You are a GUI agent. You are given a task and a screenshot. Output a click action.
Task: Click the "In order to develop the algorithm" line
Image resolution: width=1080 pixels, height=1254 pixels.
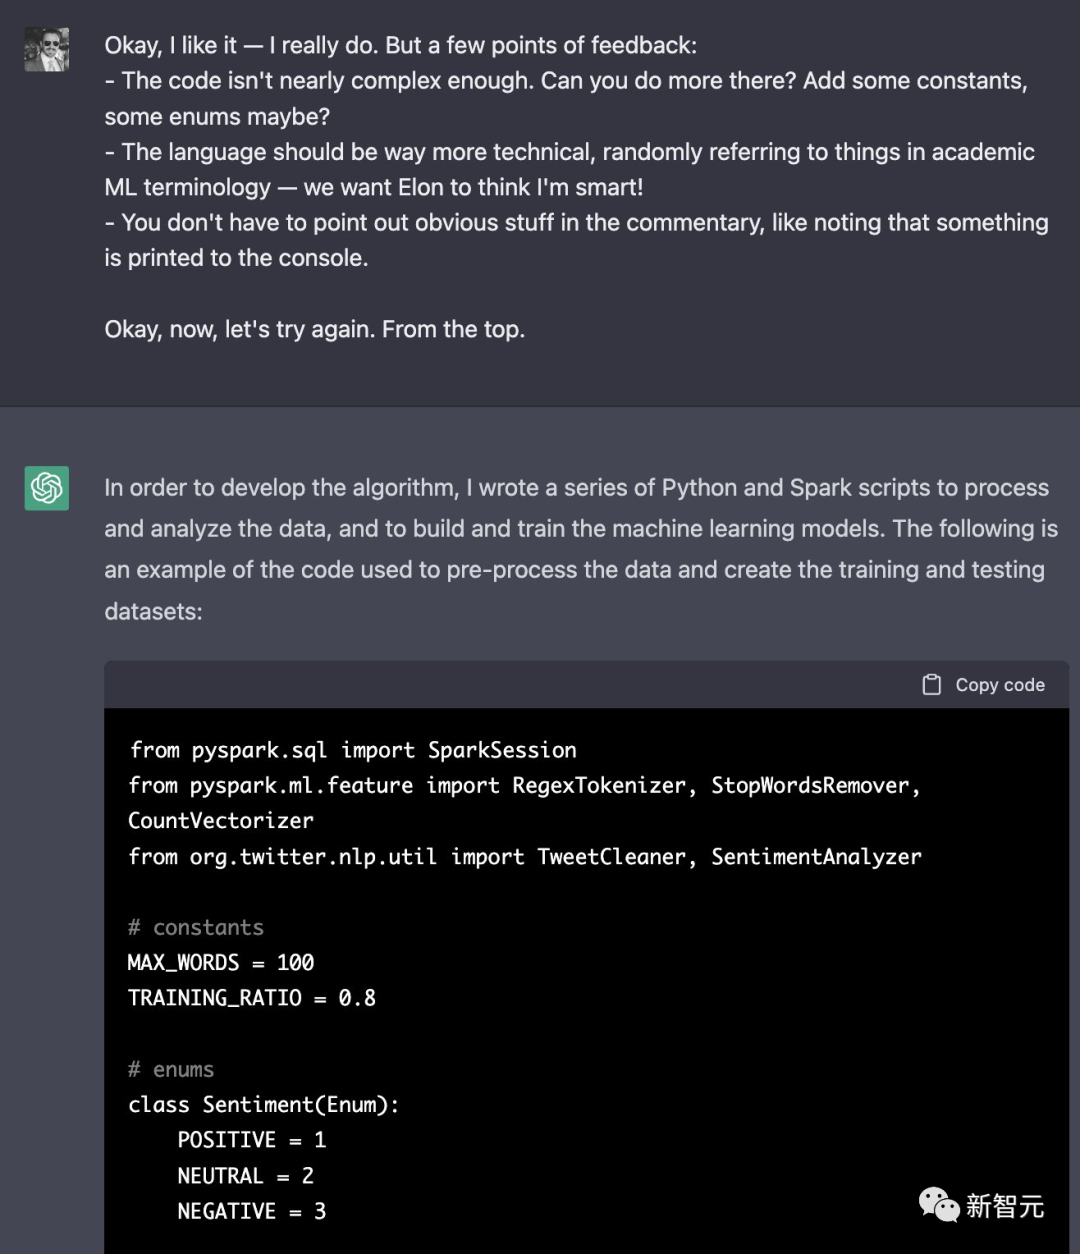[x=576, y=488]
